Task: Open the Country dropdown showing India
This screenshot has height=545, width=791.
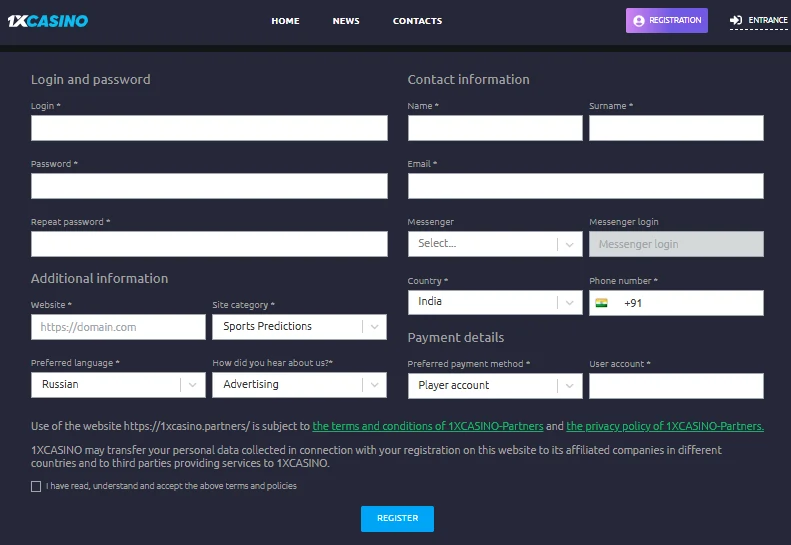Action: click(495, 302)
